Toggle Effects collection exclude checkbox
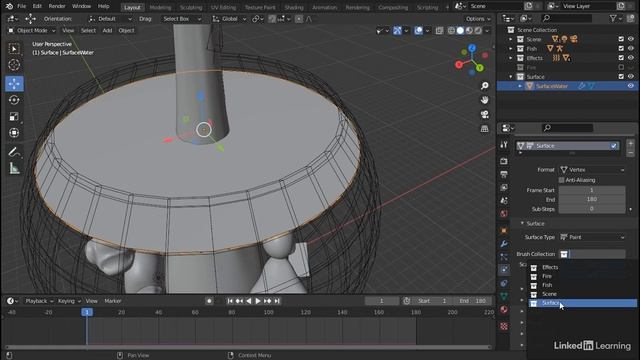This screenshot has width=640, height=360. point(621,58)
